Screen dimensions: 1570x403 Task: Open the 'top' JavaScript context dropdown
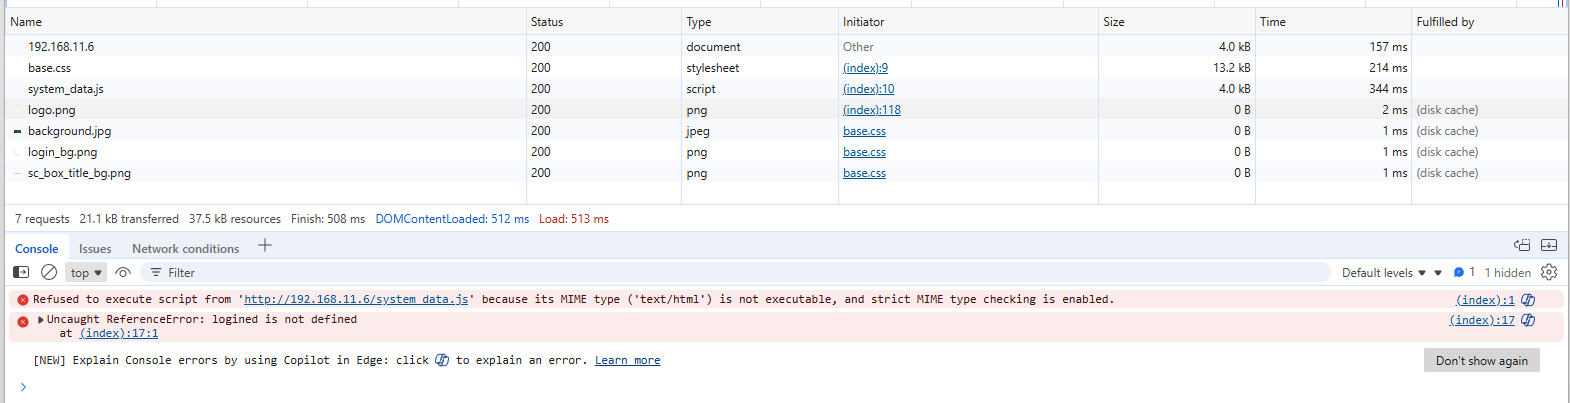86,273
